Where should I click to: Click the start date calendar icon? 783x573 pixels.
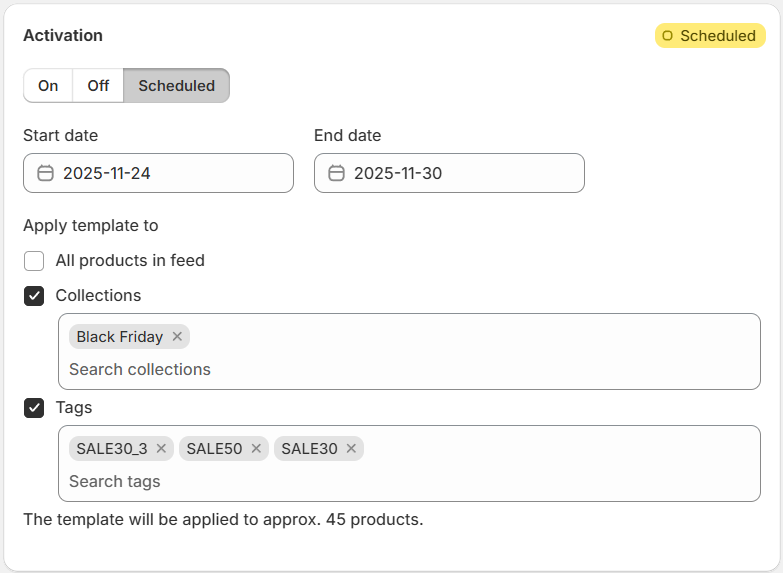pos(45,173)
